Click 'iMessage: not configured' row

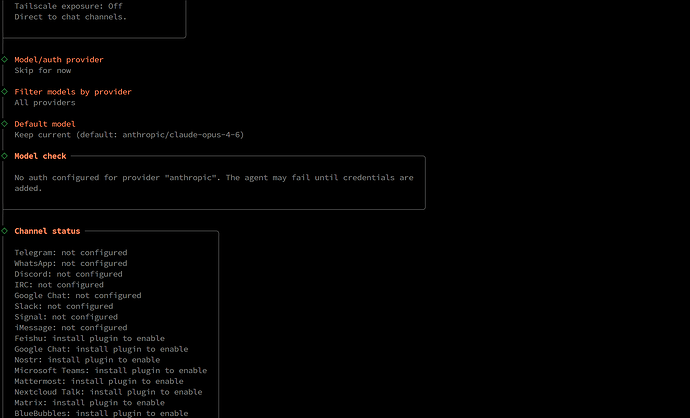71,328
